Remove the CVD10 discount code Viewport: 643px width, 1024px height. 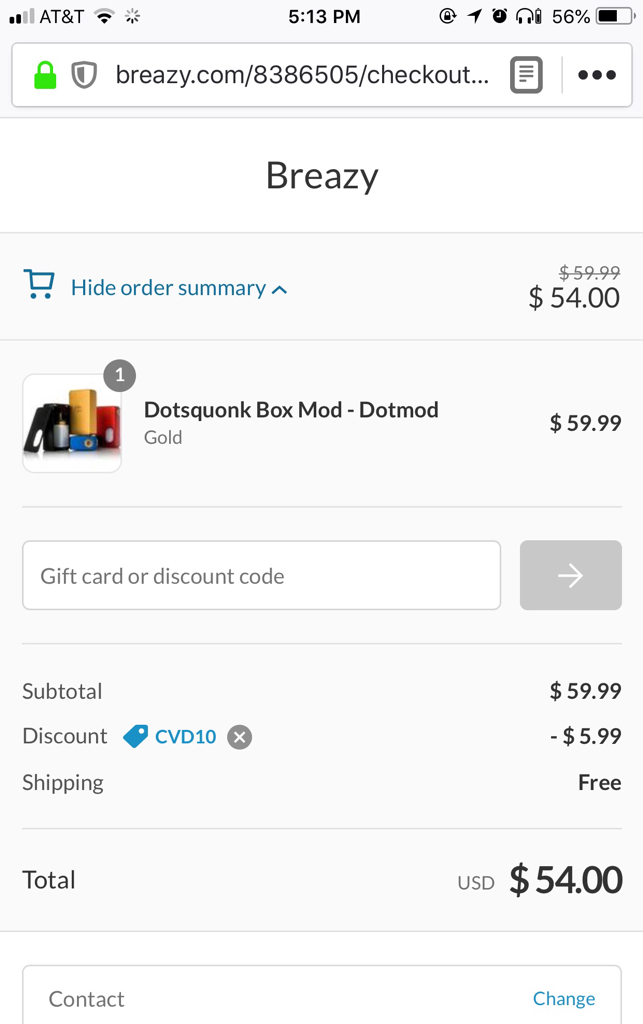239,737
